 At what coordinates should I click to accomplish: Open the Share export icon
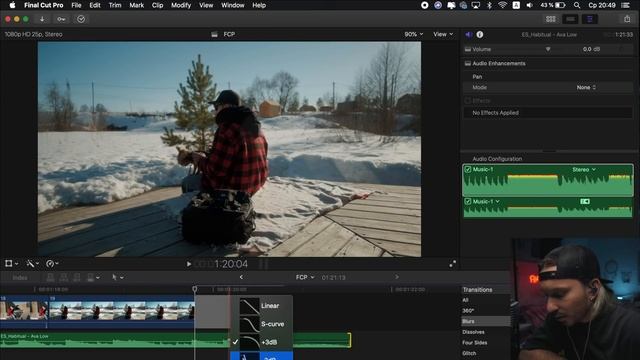click(x=627, y=19)
